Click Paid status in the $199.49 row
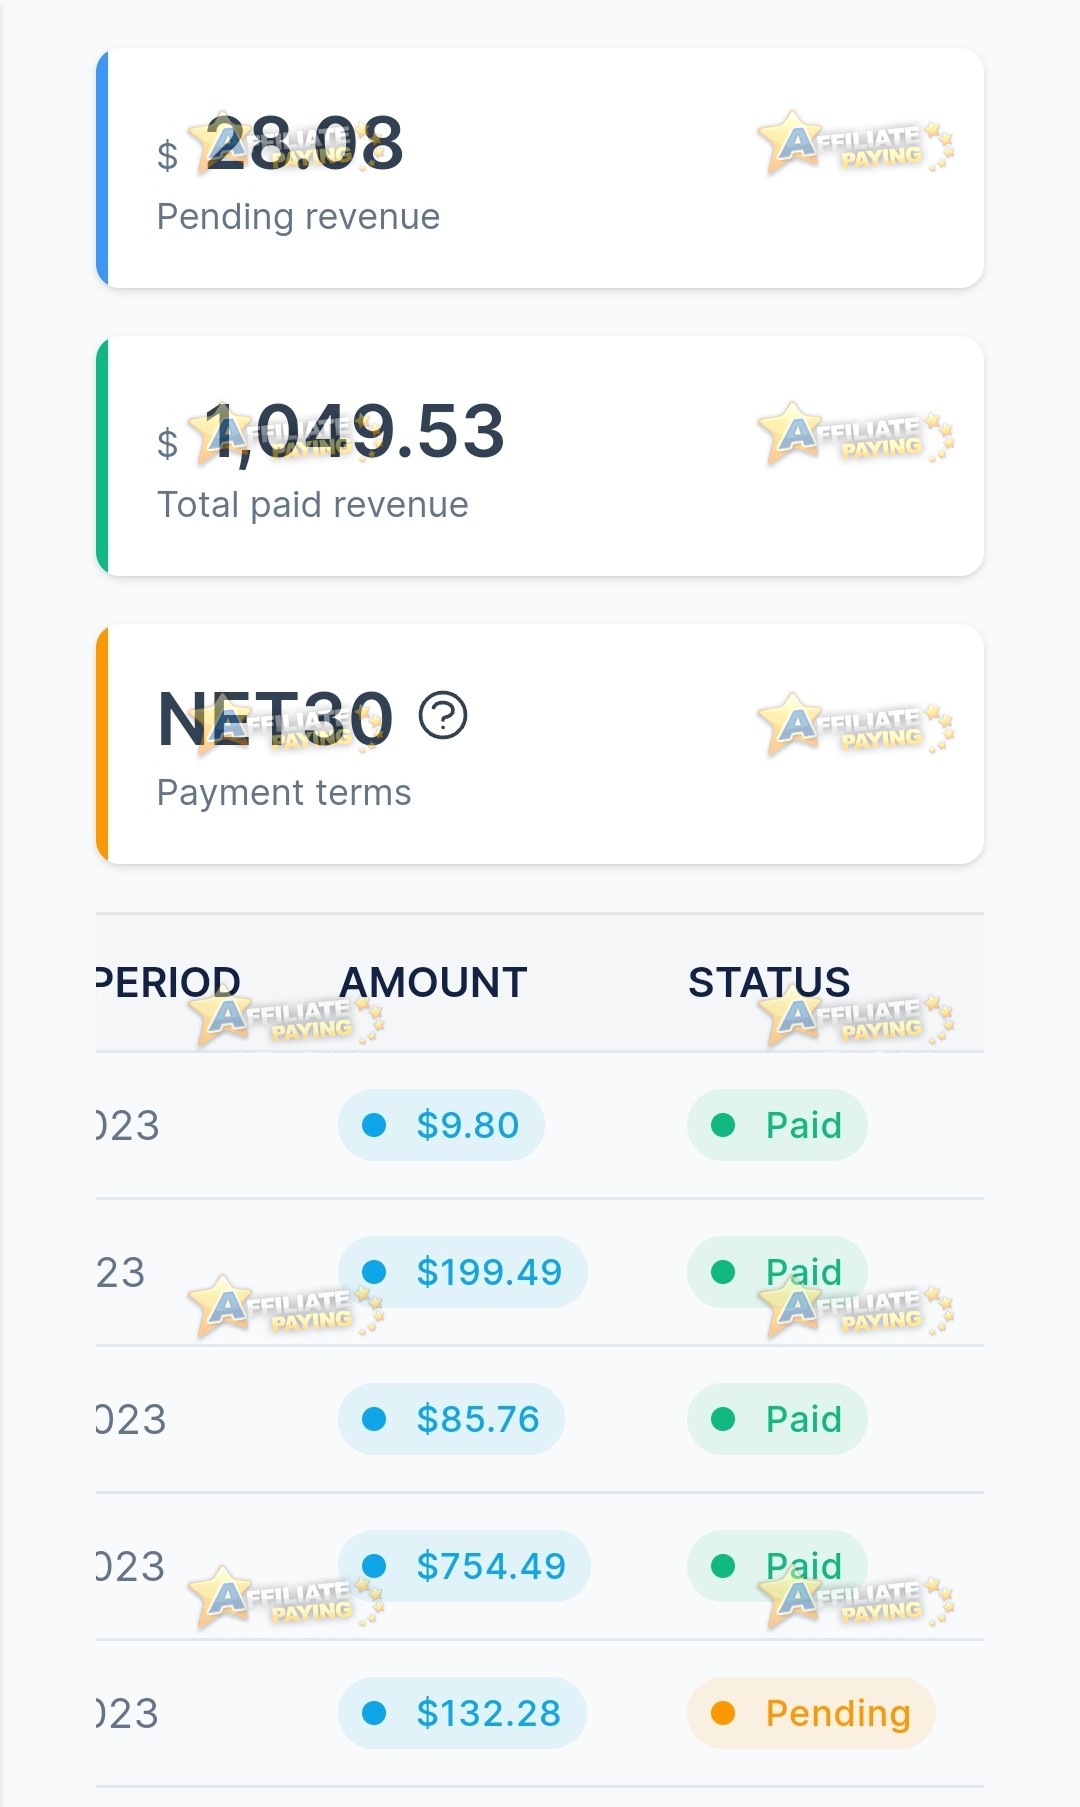The height and width of the screenshot is (1807, 1080). coord(777,1272)
